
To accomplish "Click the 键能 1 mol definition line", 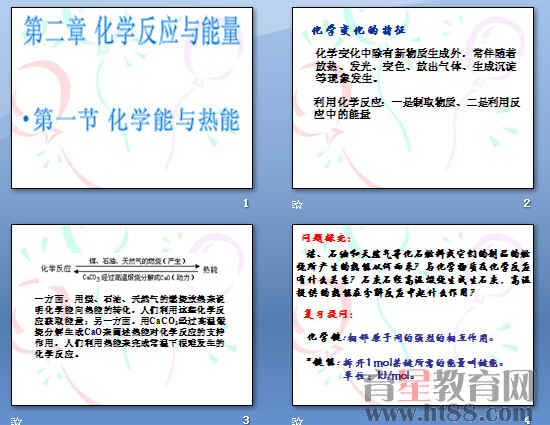I will (405, 363).
